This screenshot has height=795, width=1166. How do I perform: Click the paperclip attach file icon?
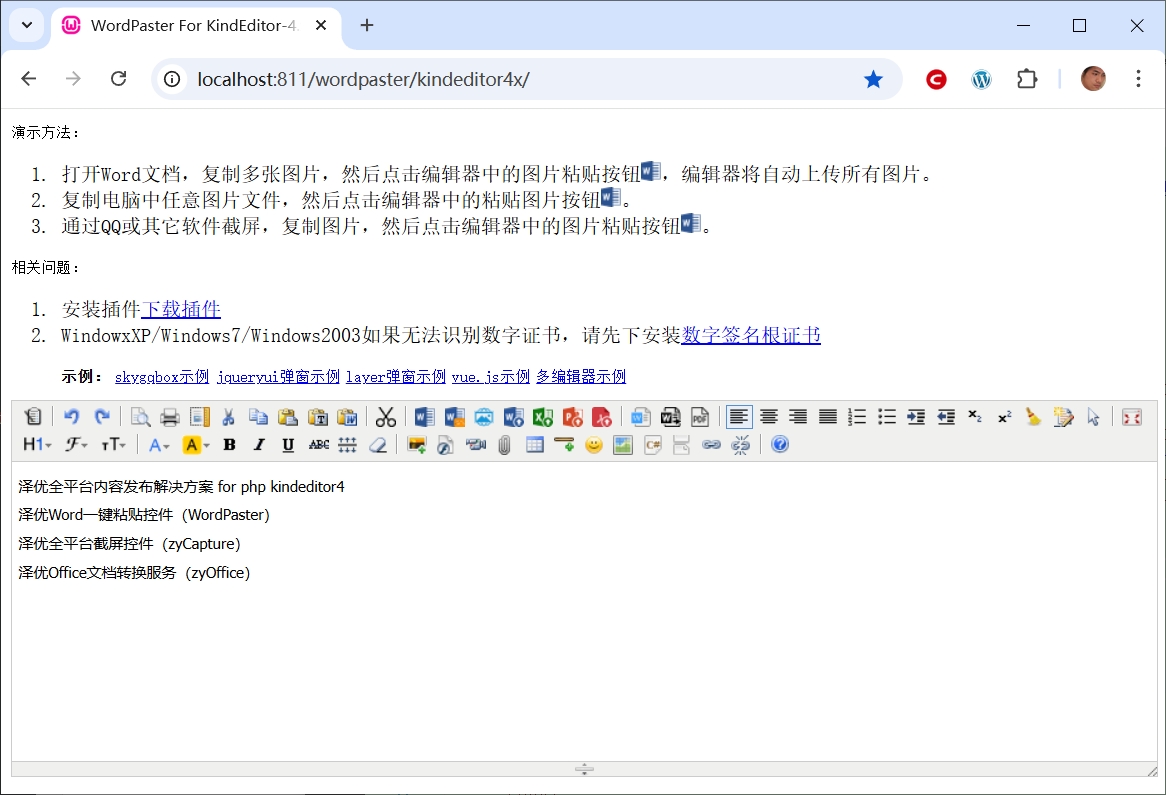pyautogui.click(x=505, y=445)
